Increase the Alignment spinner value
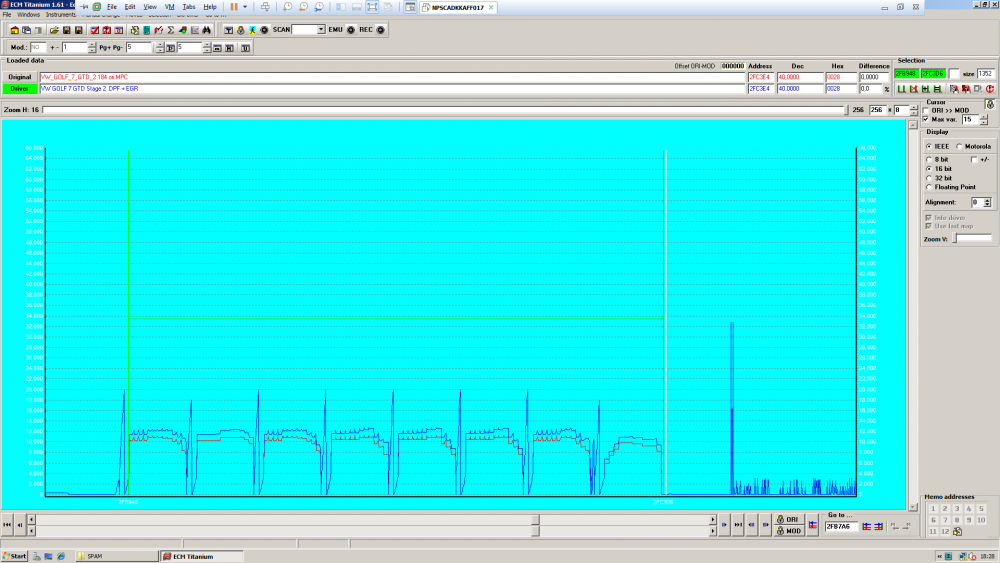The height and width of the screenshot is (563, 1000). pos(987,199)
